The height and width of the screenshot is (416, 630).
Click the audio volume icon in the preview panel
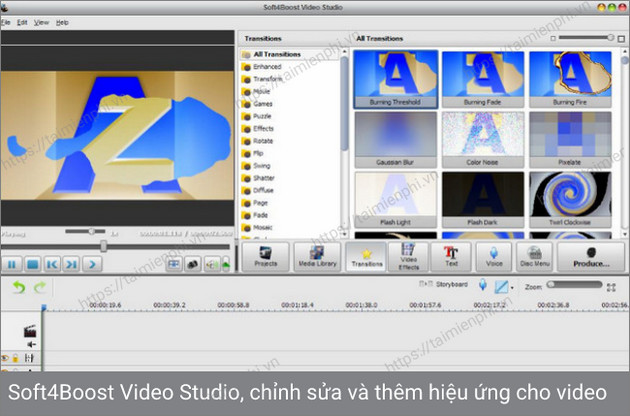click(212, 264)
